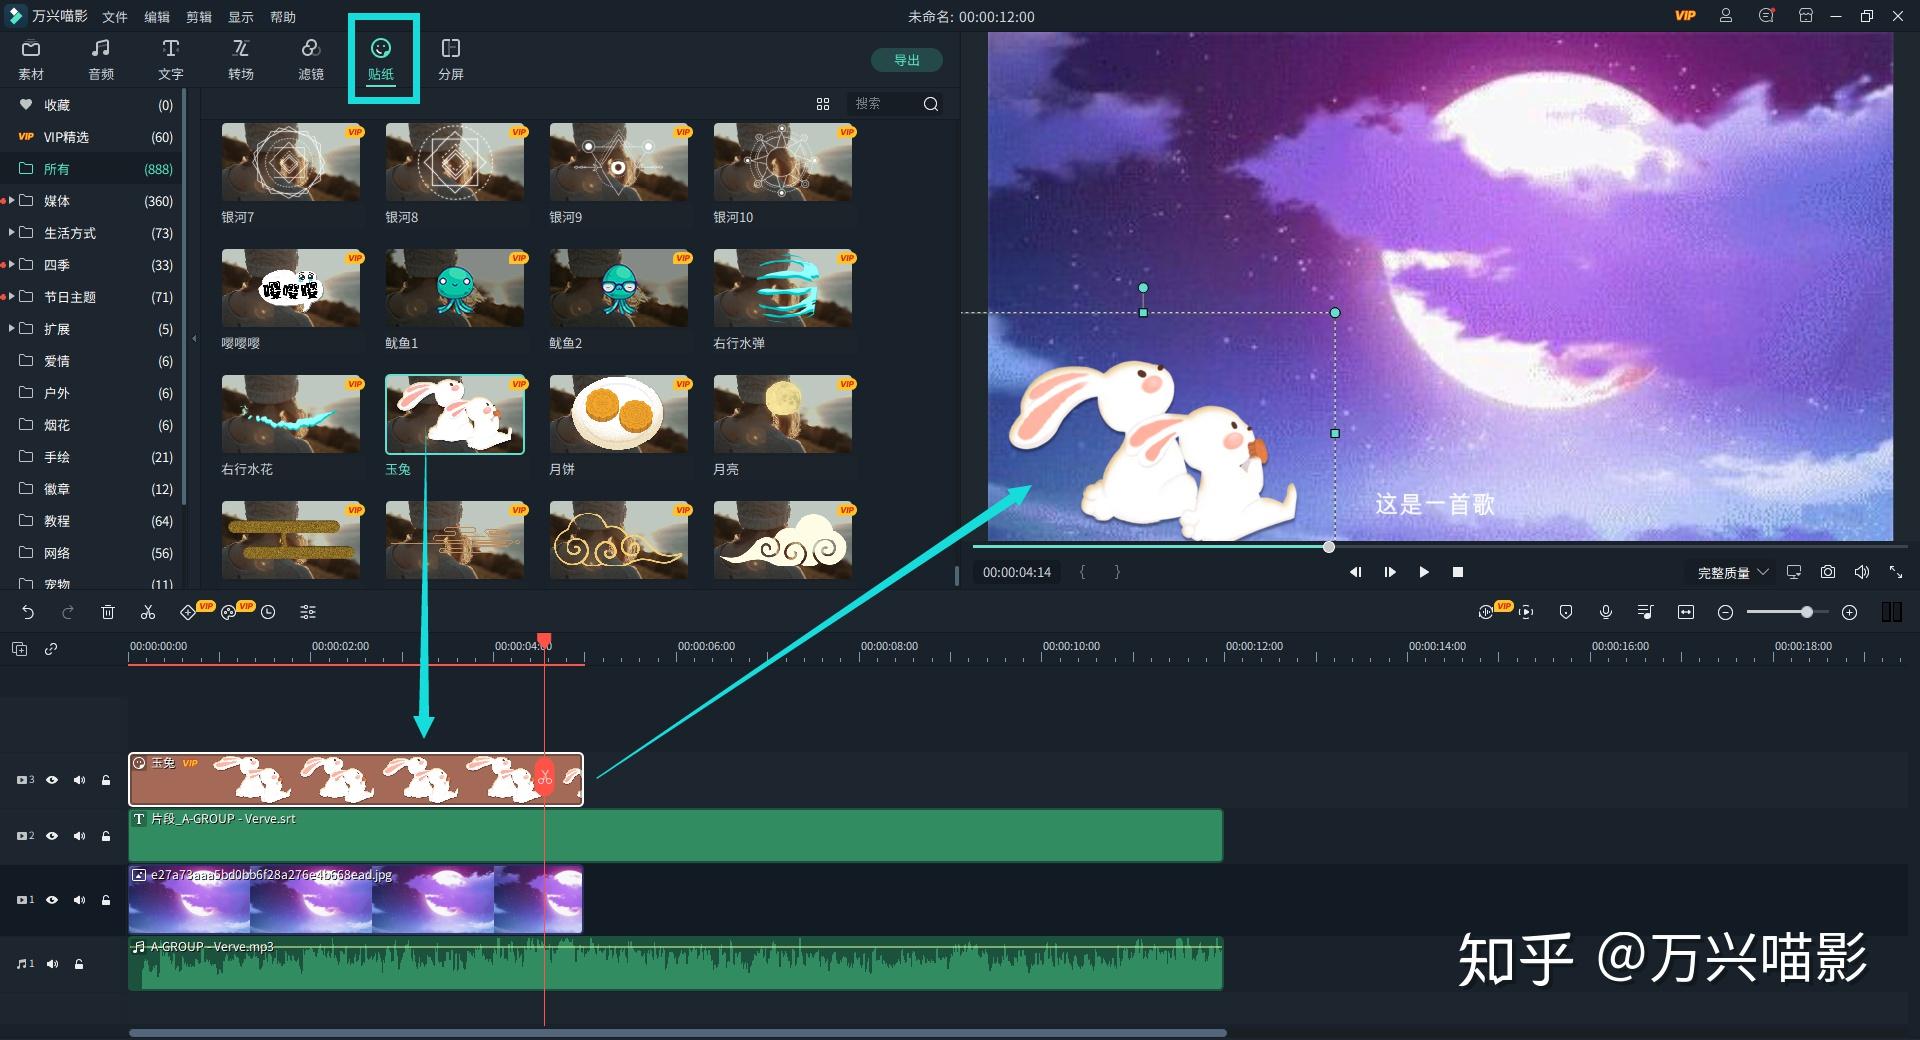Toggle the lock on video track 1

click(106, 900)
